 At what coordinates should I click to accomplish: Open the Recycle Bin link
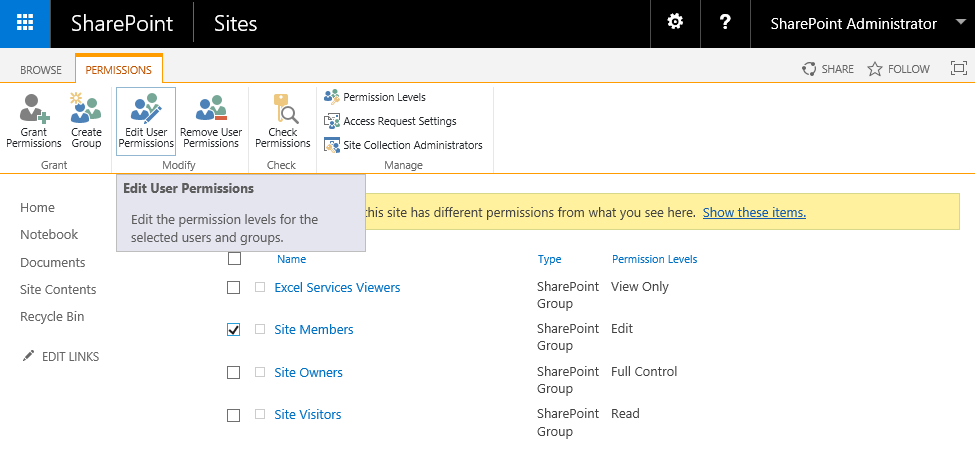pyautogui.click(x=52, y=316)
